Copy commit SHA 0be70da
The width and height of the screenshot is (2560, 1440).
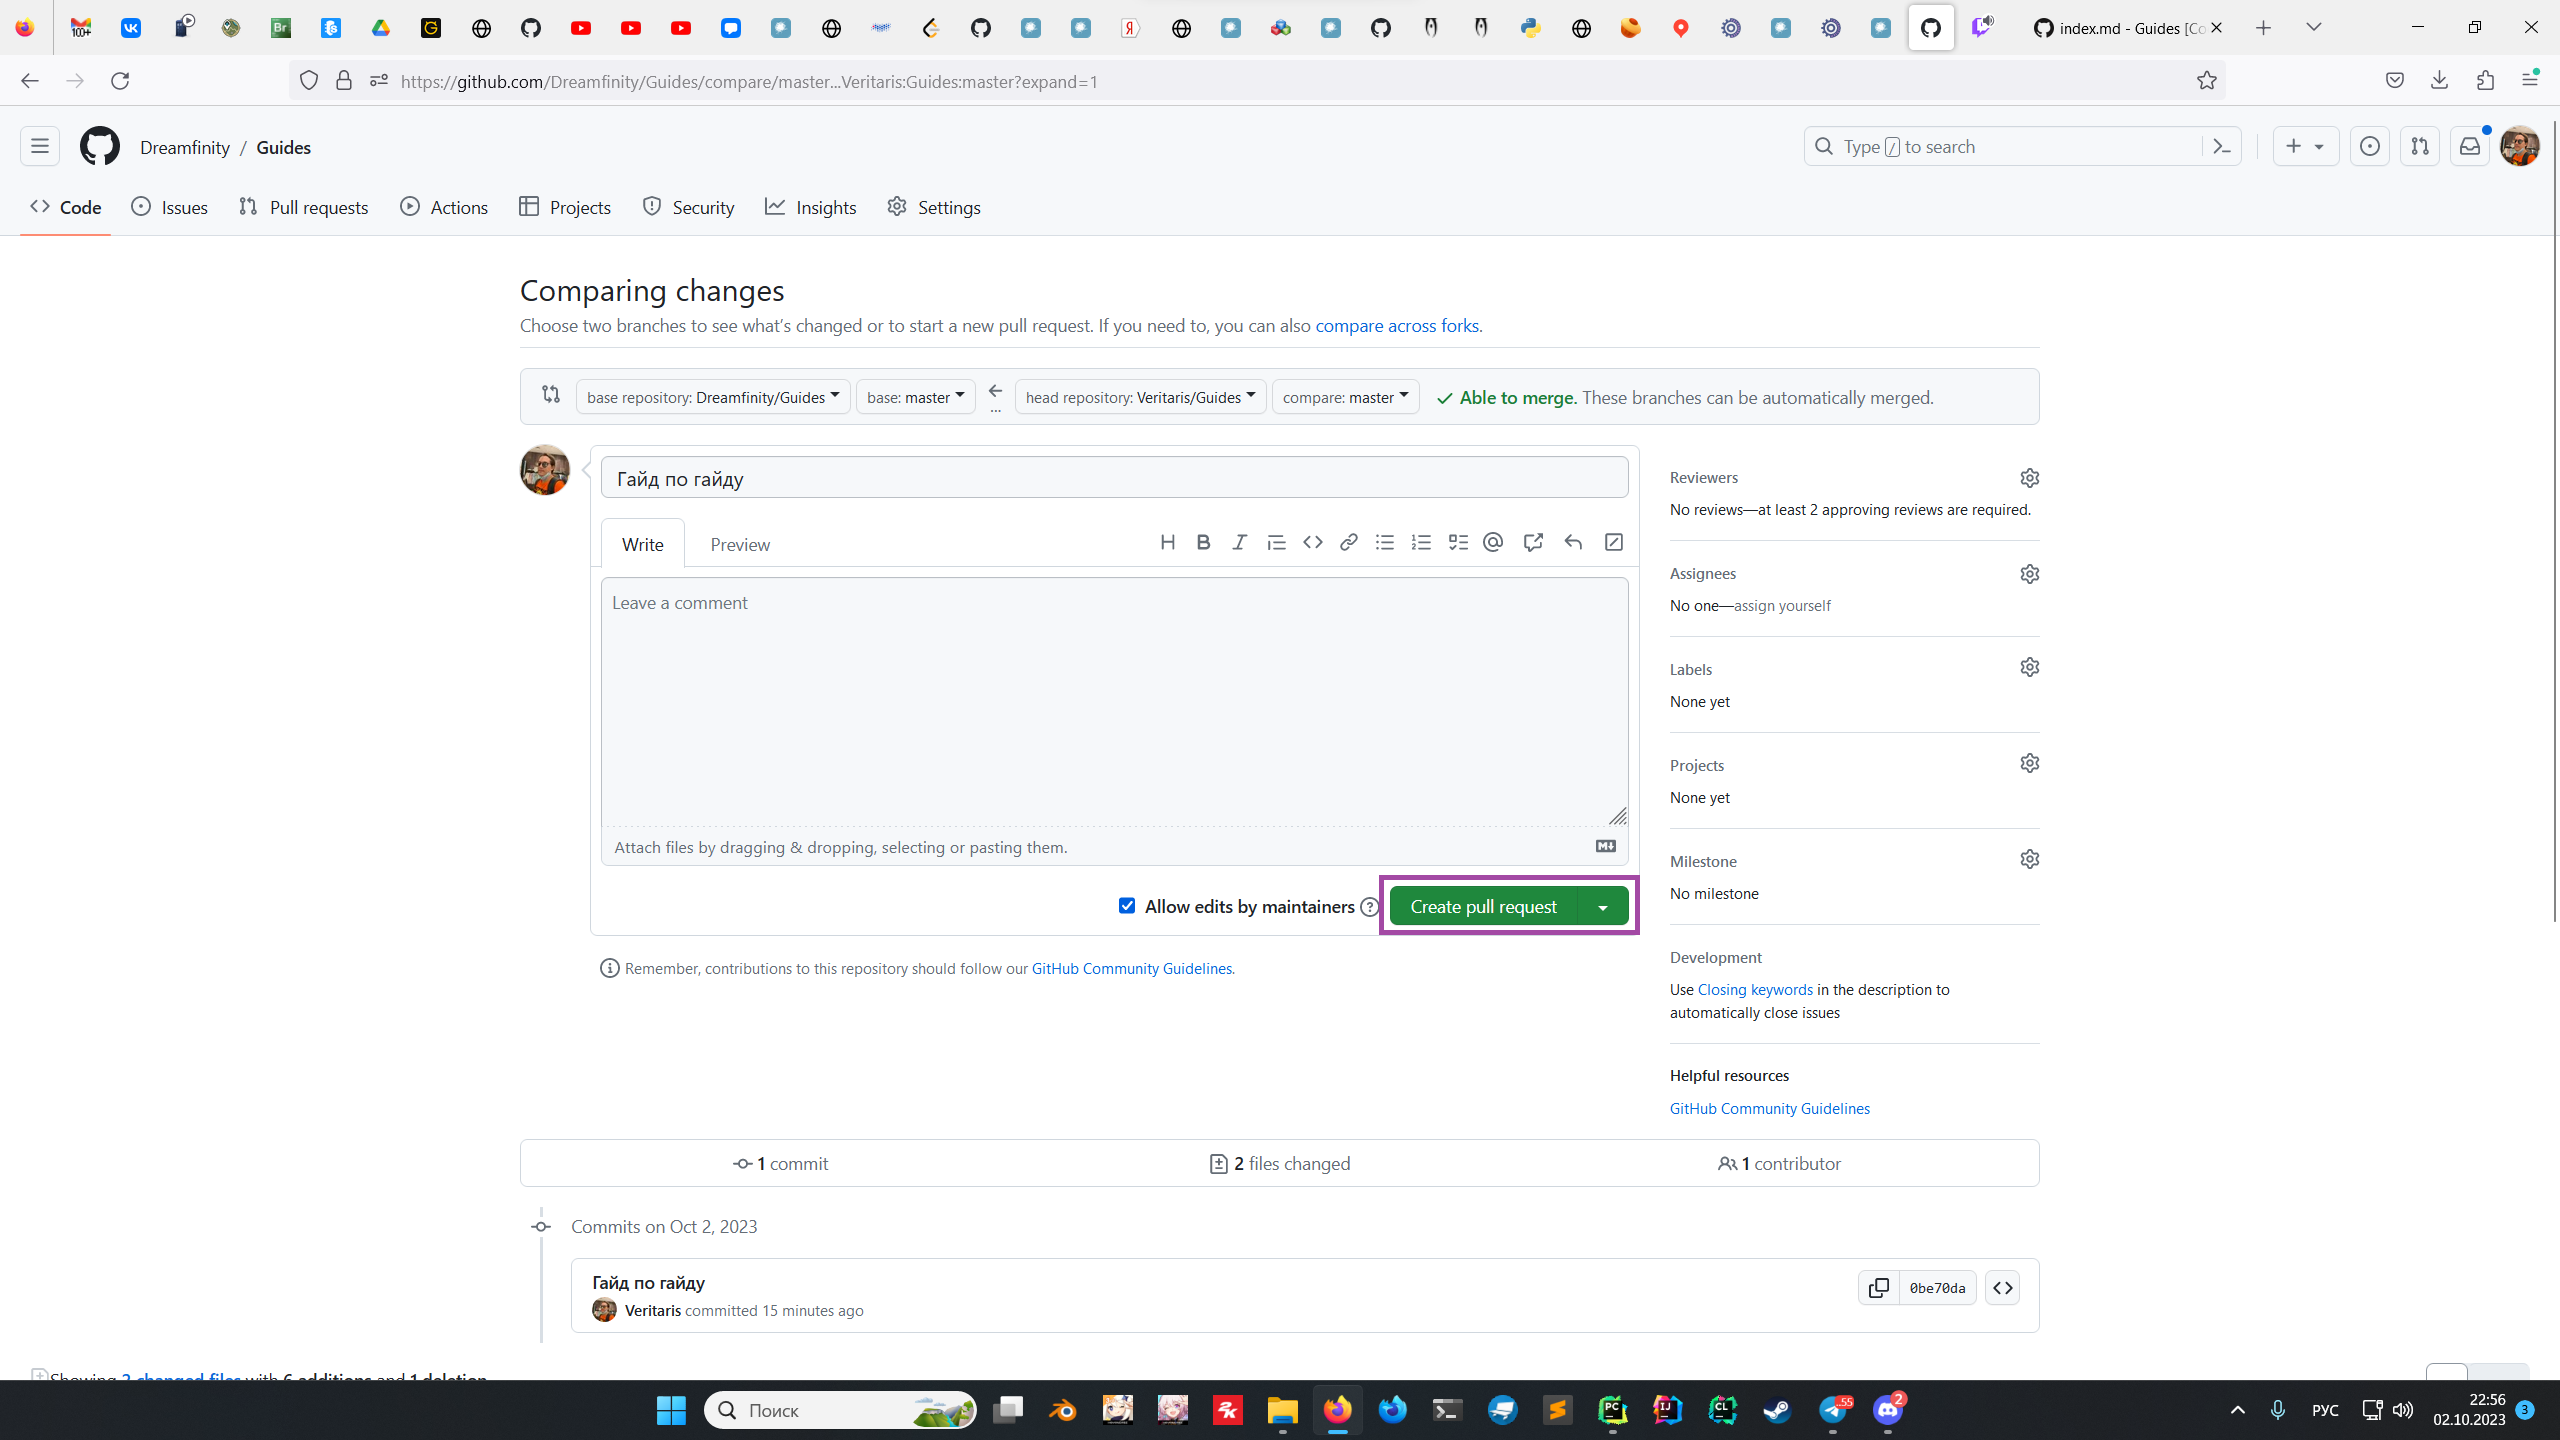[x=1879, y=1288]
